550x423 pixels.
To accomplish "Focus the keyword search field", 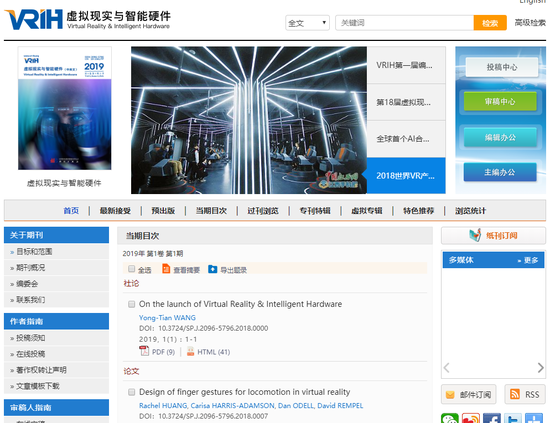I will tap(404, 23).
